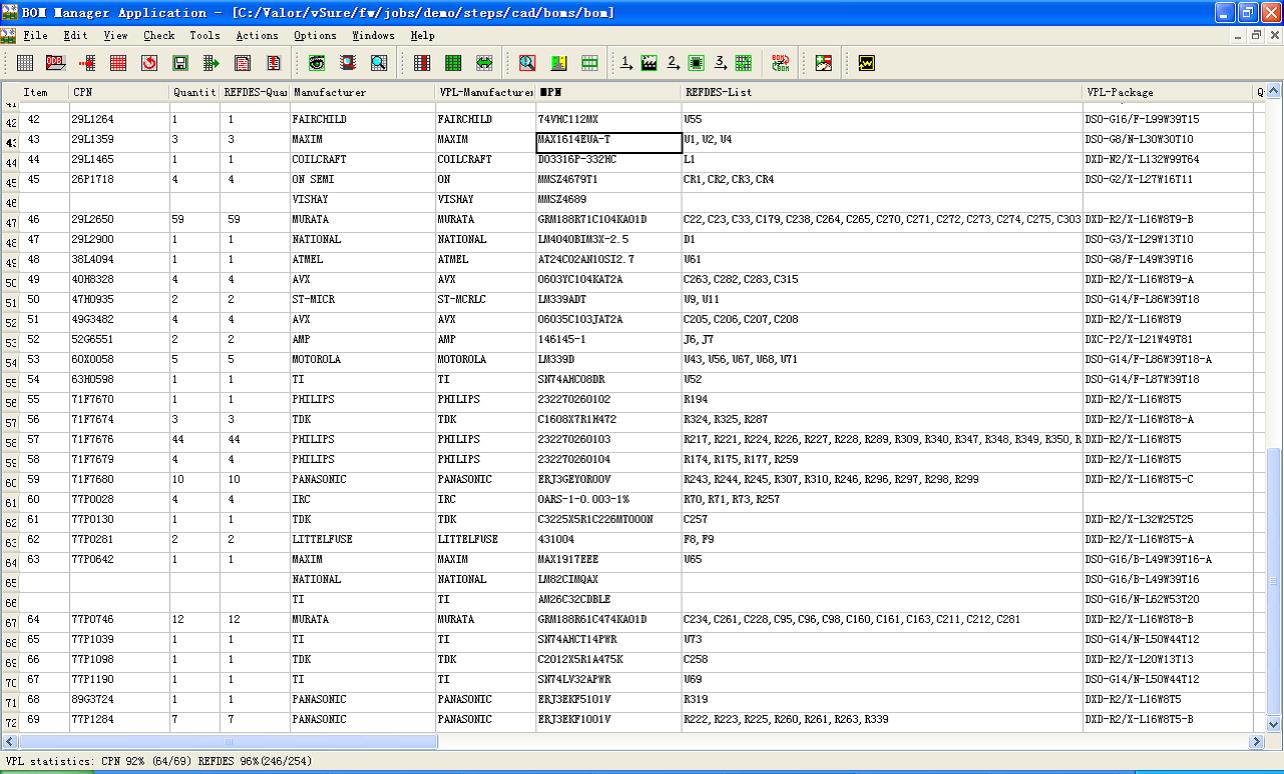Viewport: 1284px width, 774px height.
Task: Open the Edit menu
Action: coord(76,35)
